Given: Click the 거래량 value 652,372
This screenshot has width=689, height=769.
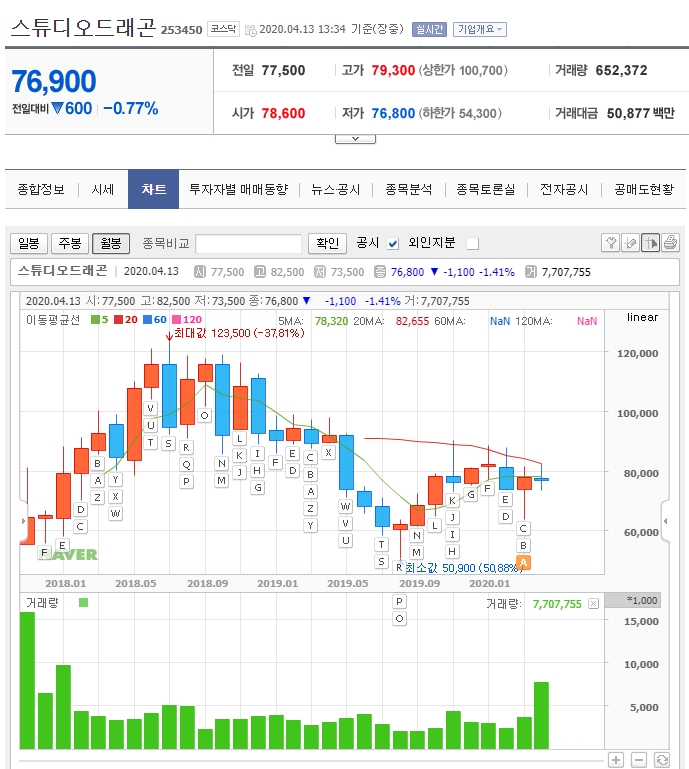Looking at the screenshot, I should [x=621, y=70].
